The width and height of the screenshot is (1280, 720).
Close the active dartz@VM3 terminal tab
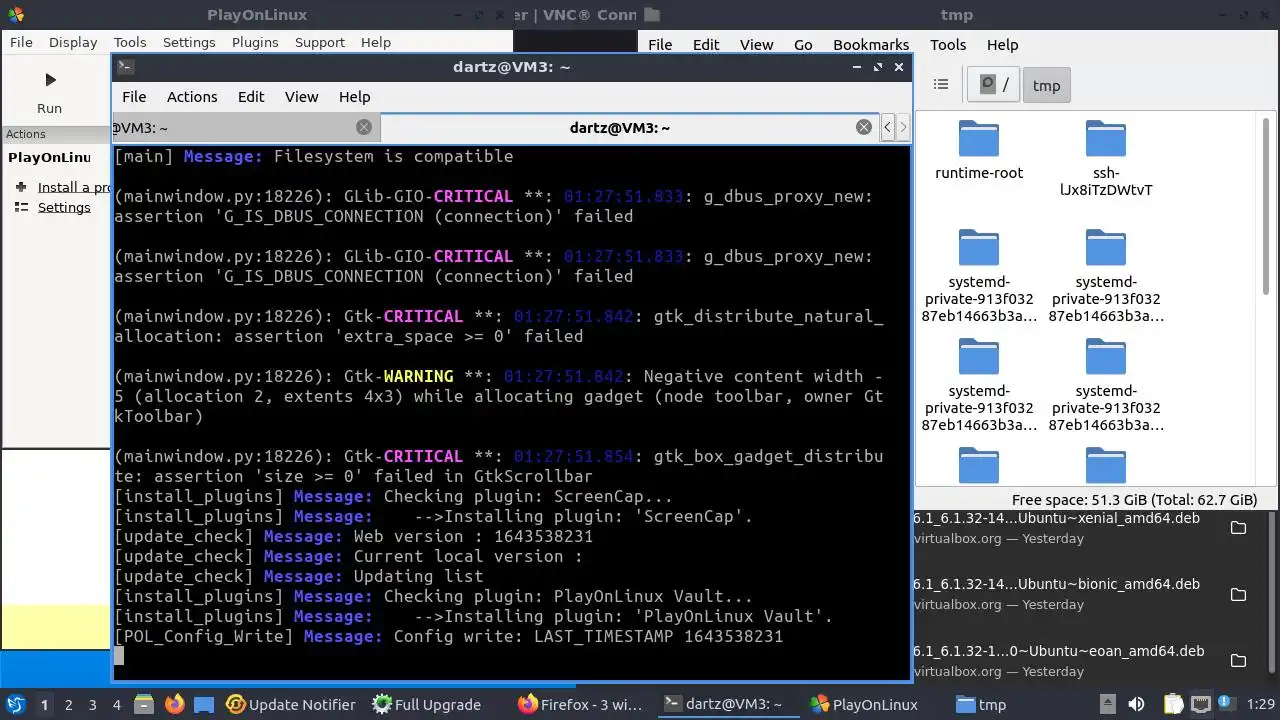click(864, 127)
